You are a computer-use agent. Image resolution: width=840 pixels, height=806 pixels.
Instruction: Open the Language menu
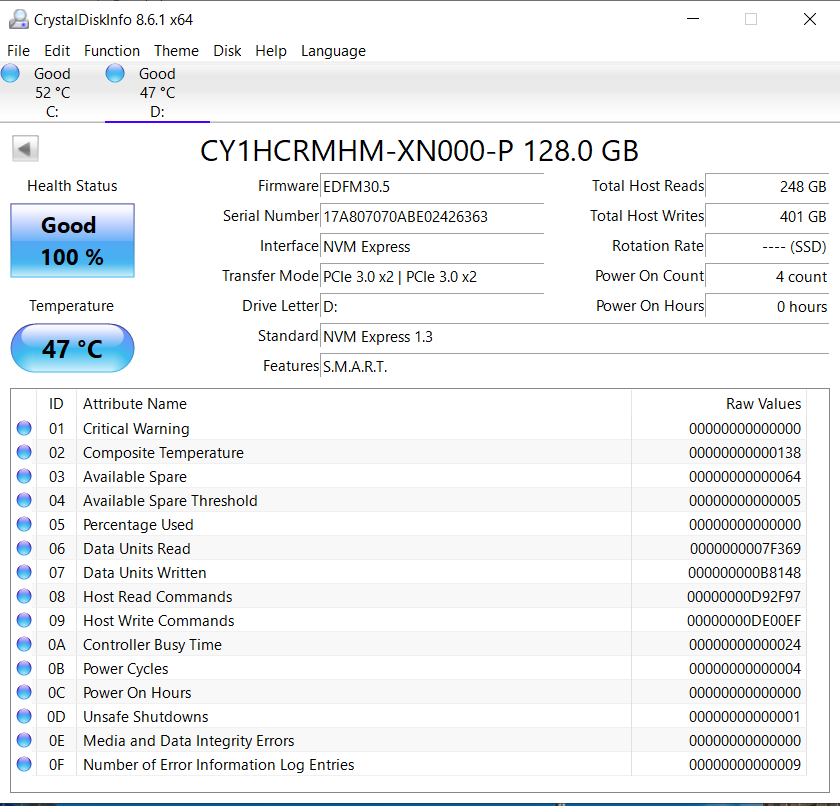(x=333, y=51)
